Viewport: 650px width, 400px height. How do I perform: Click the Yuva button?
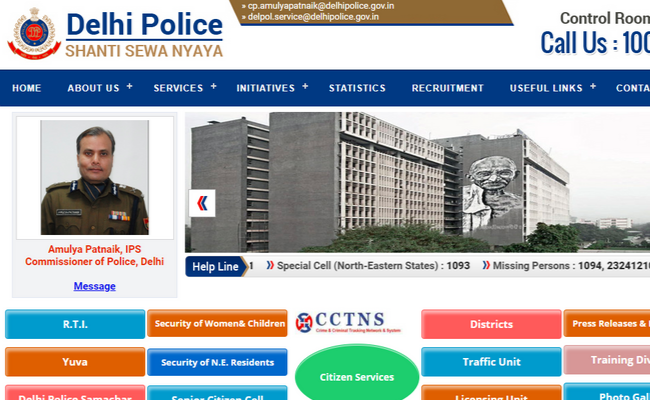click(75, 362)
